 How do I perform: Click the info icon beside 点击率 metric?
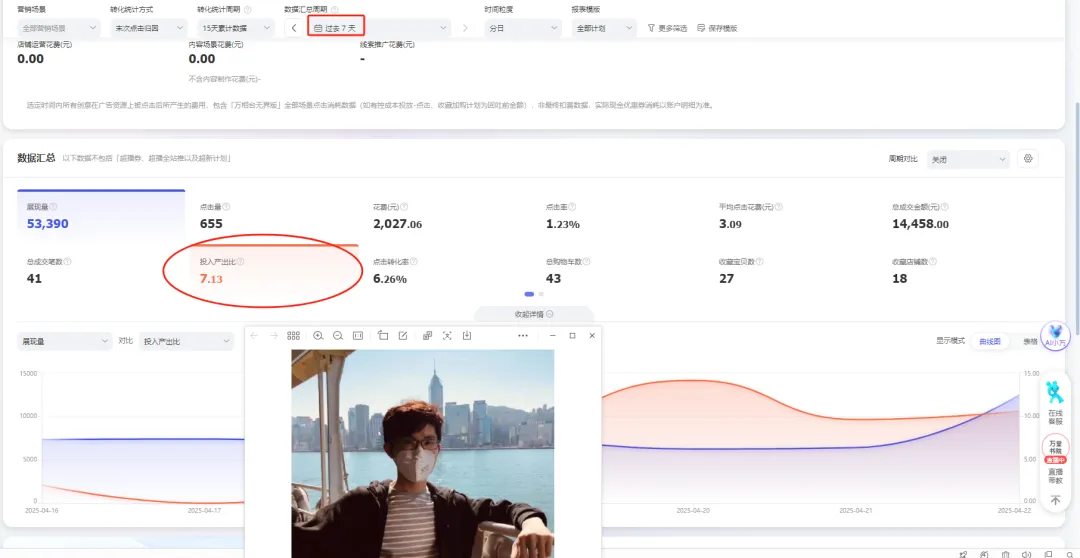point(572,207)
